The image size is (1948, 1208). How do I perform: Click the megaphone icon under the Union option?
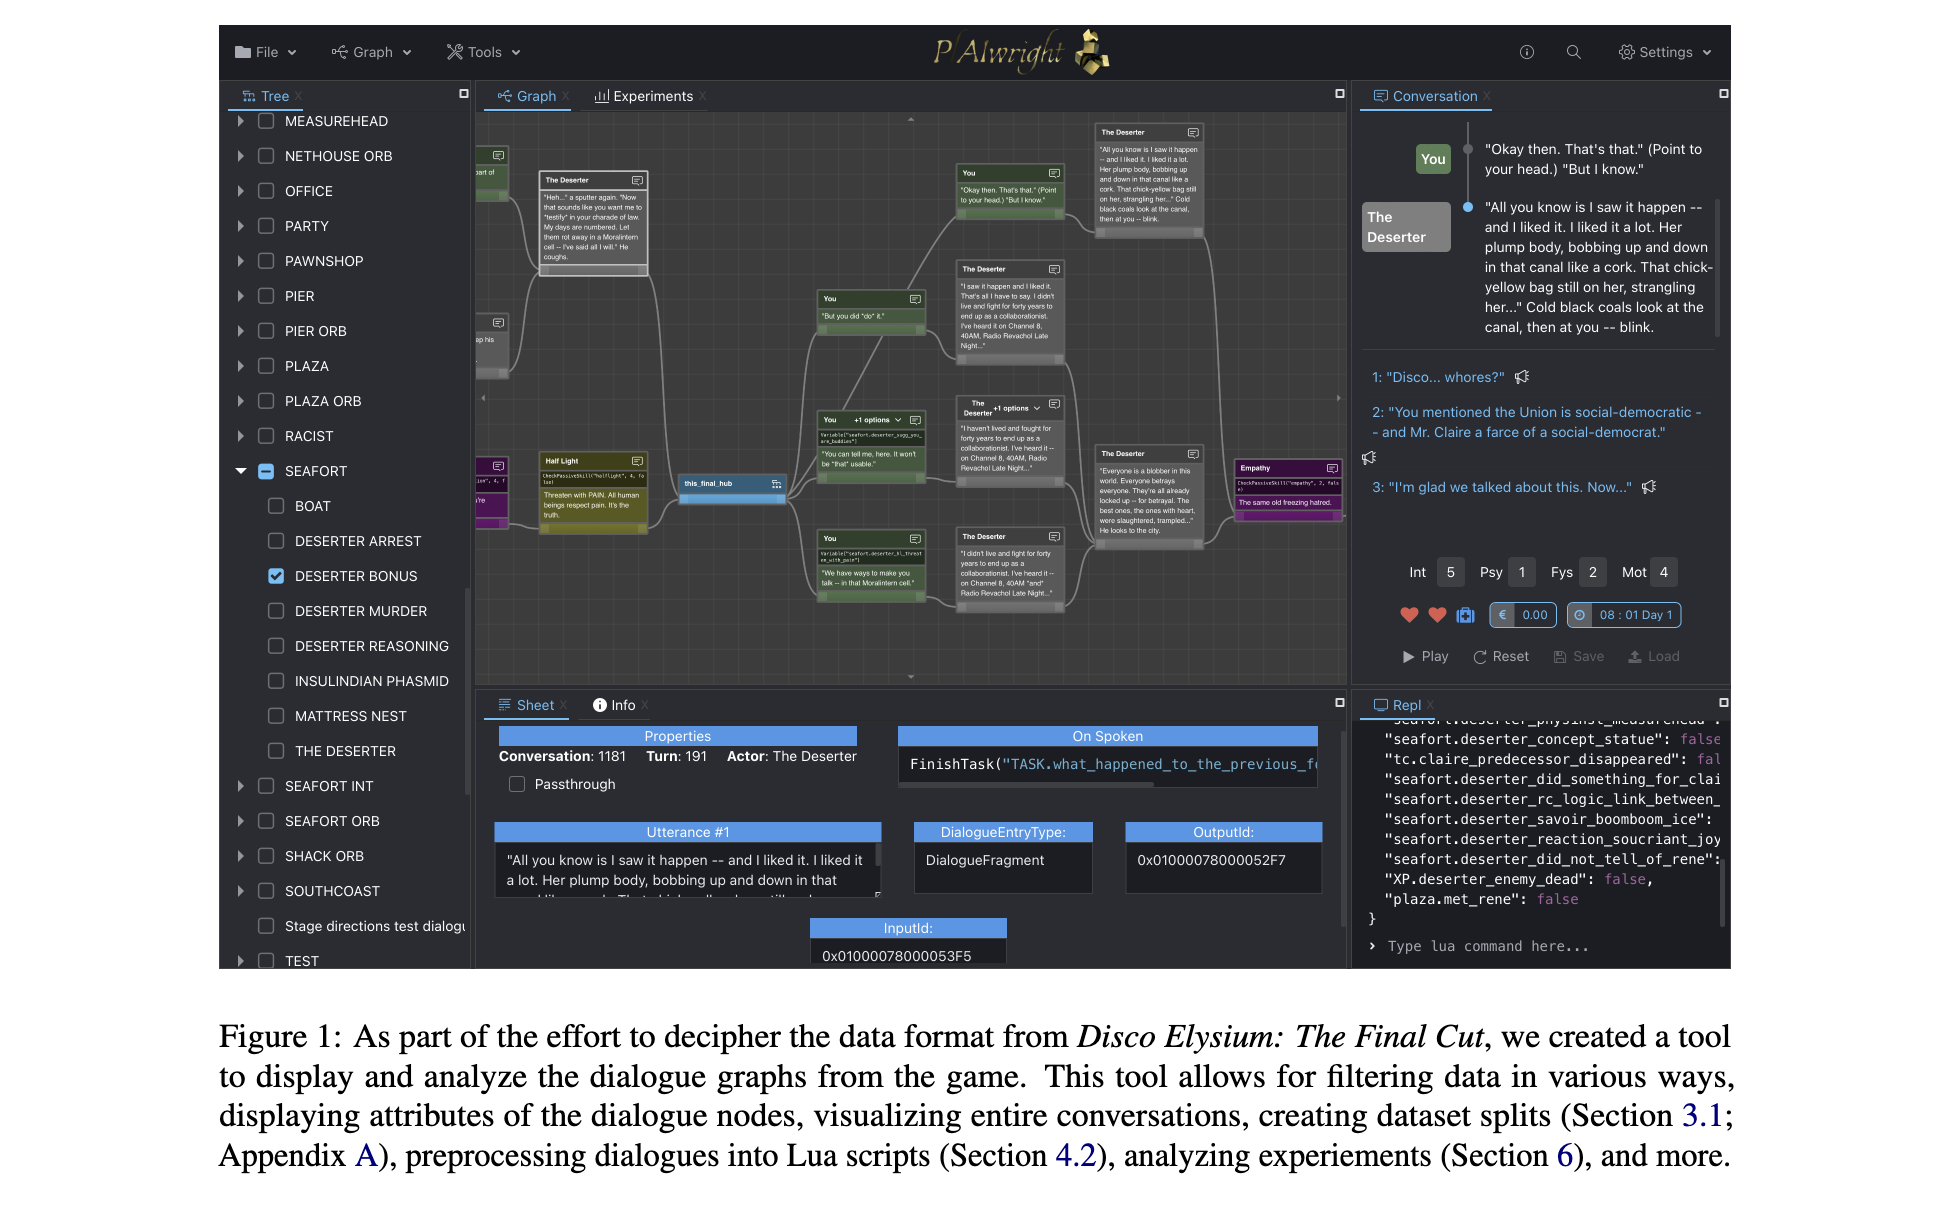click(1369, 457)
